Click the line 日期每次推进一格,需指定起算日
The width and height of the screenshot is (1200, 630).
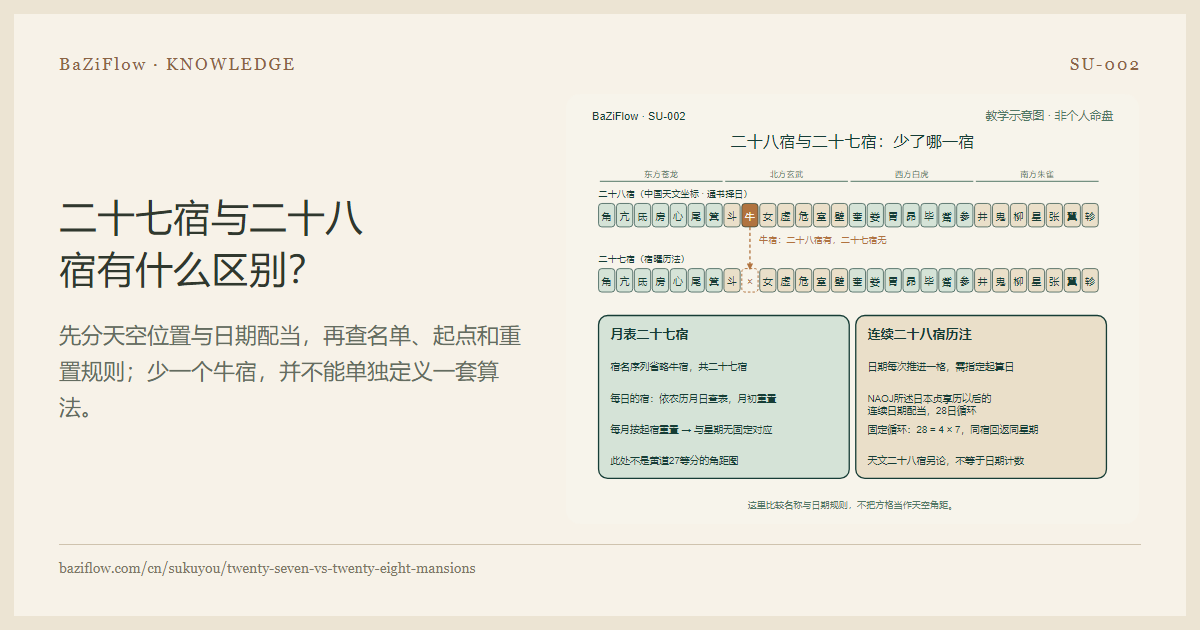pyautogui.click(x=940, y=367)
